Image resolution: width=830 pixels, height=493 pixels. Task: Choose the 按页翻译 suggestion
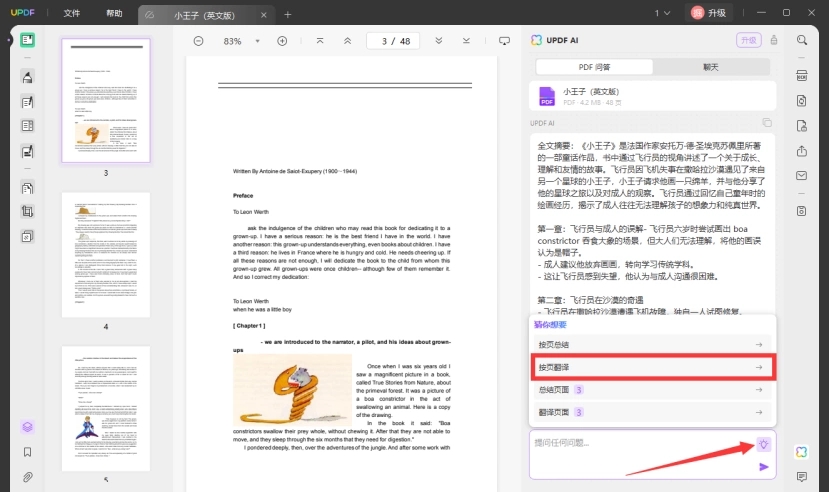tap(653, 367)
